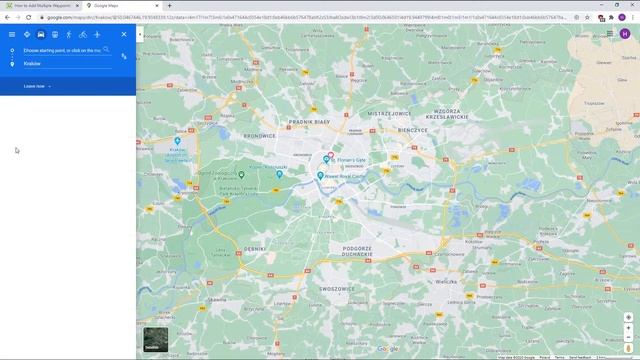
Task: Click the PRĄDNIK BIAŁY district label
Action: 309,122
